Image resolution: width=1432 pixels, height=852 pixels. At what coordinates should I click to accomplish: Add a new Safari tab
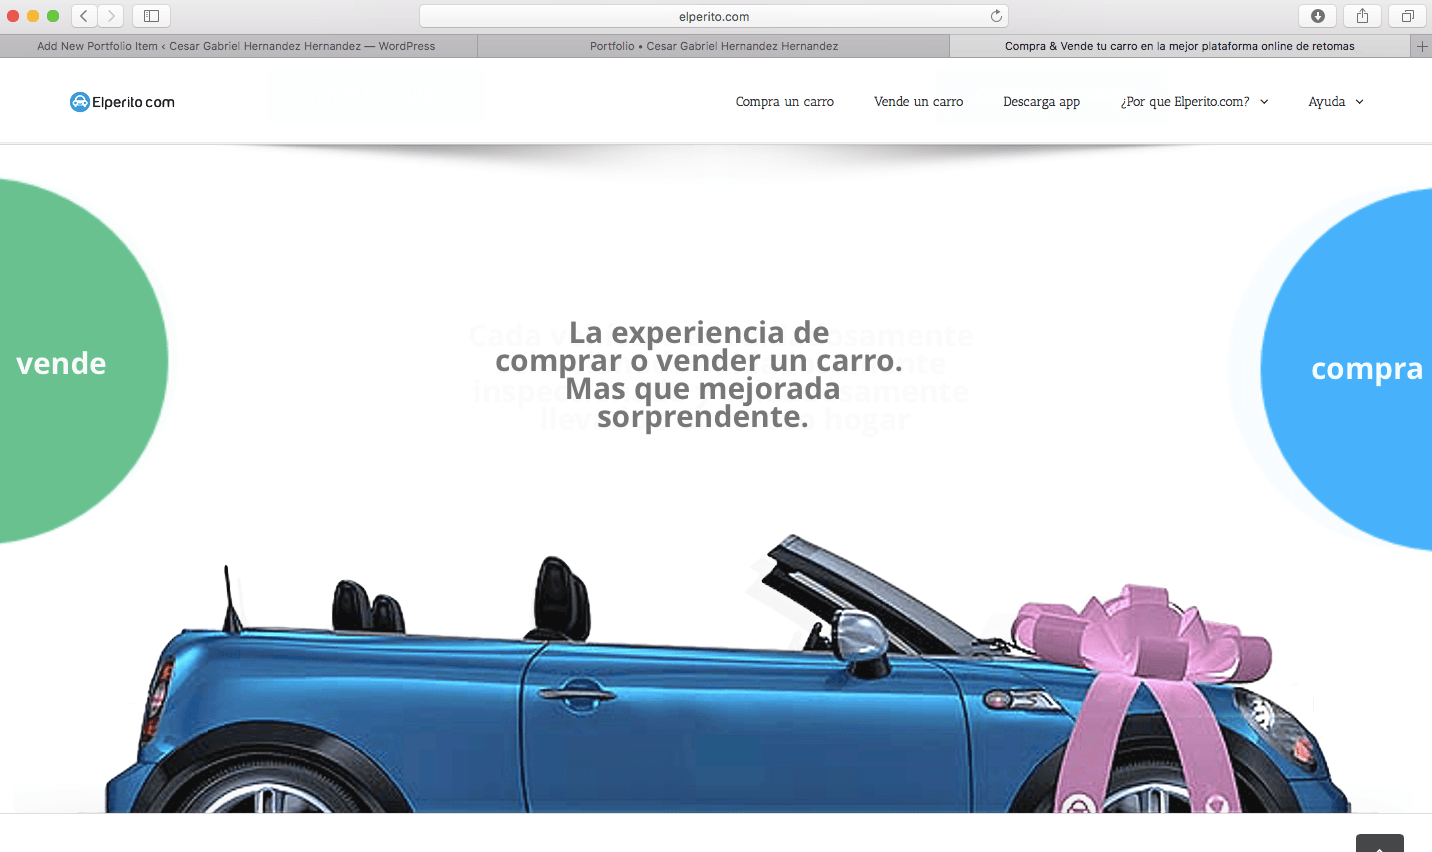[x=1421, y=46]
